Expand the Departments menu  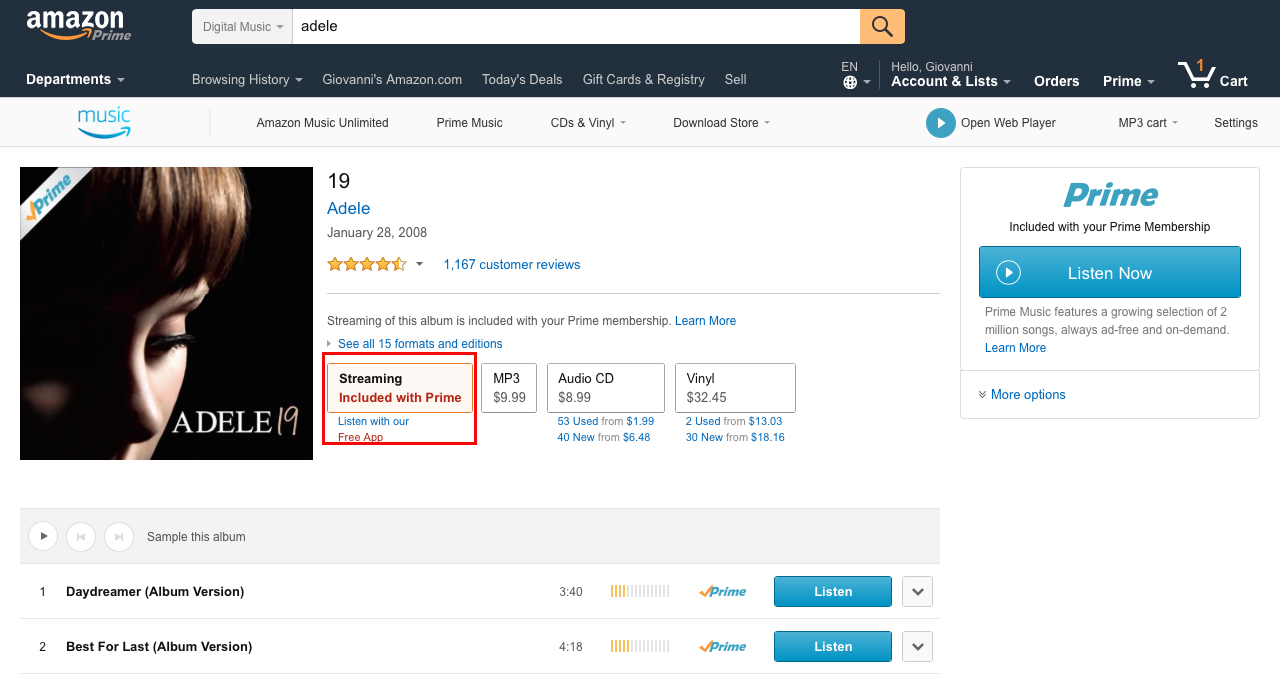(75, 79)
